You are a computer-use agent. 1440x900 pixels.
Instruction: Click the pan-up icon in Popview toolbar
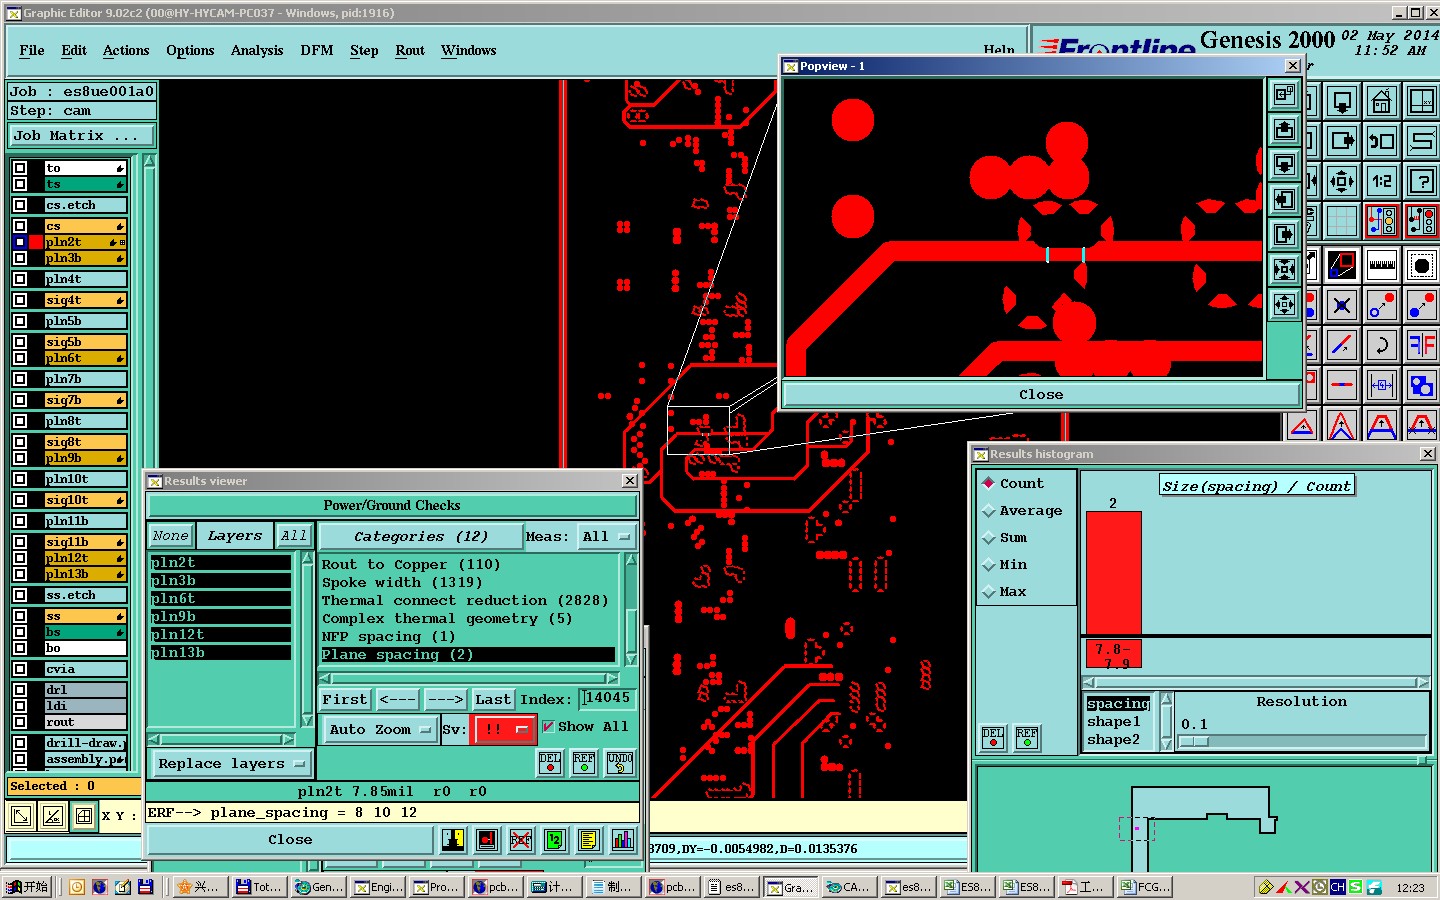click(x=1284, y=129)
